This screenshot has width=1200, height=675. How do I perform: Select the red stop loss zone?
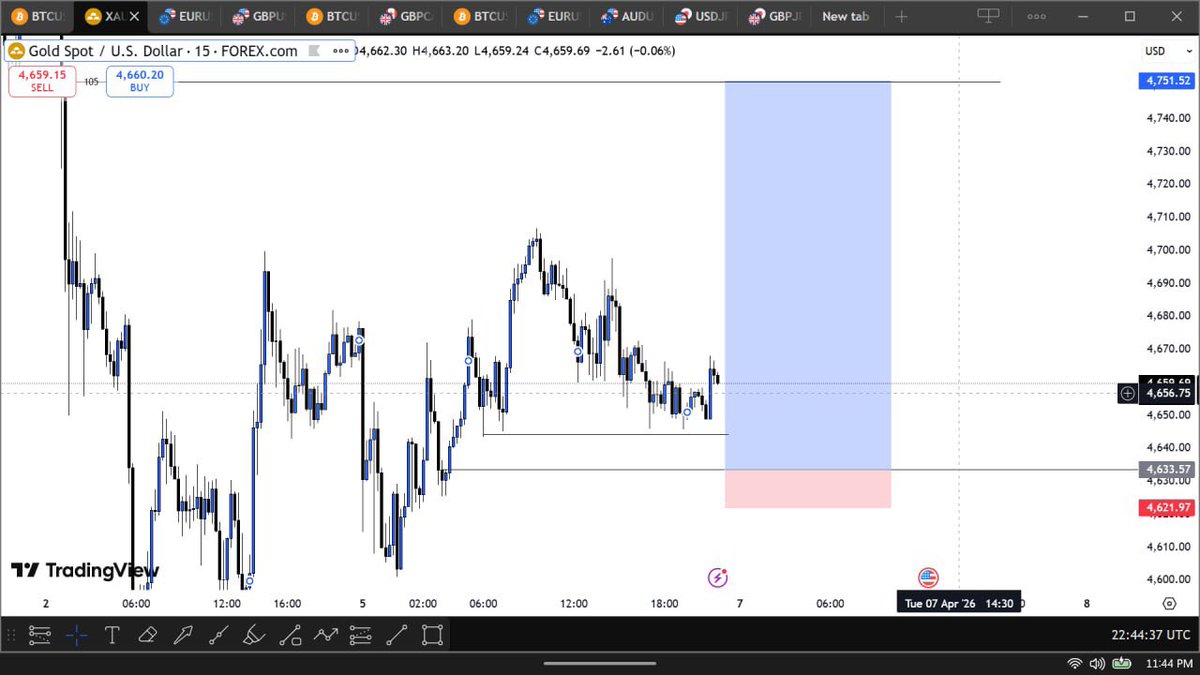pyautogui.click(x=808, y=489)
